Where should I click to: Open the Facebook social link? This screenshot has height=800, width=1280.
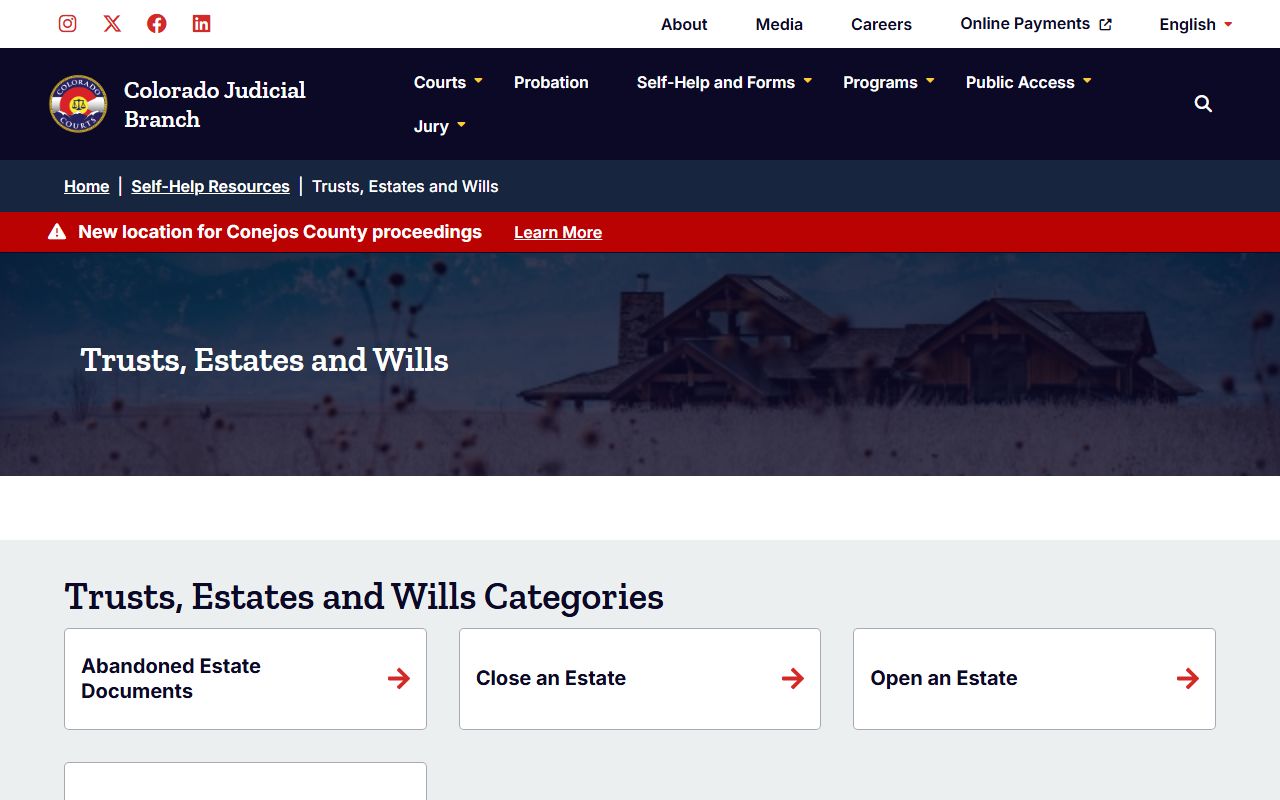tap(157, 23)
